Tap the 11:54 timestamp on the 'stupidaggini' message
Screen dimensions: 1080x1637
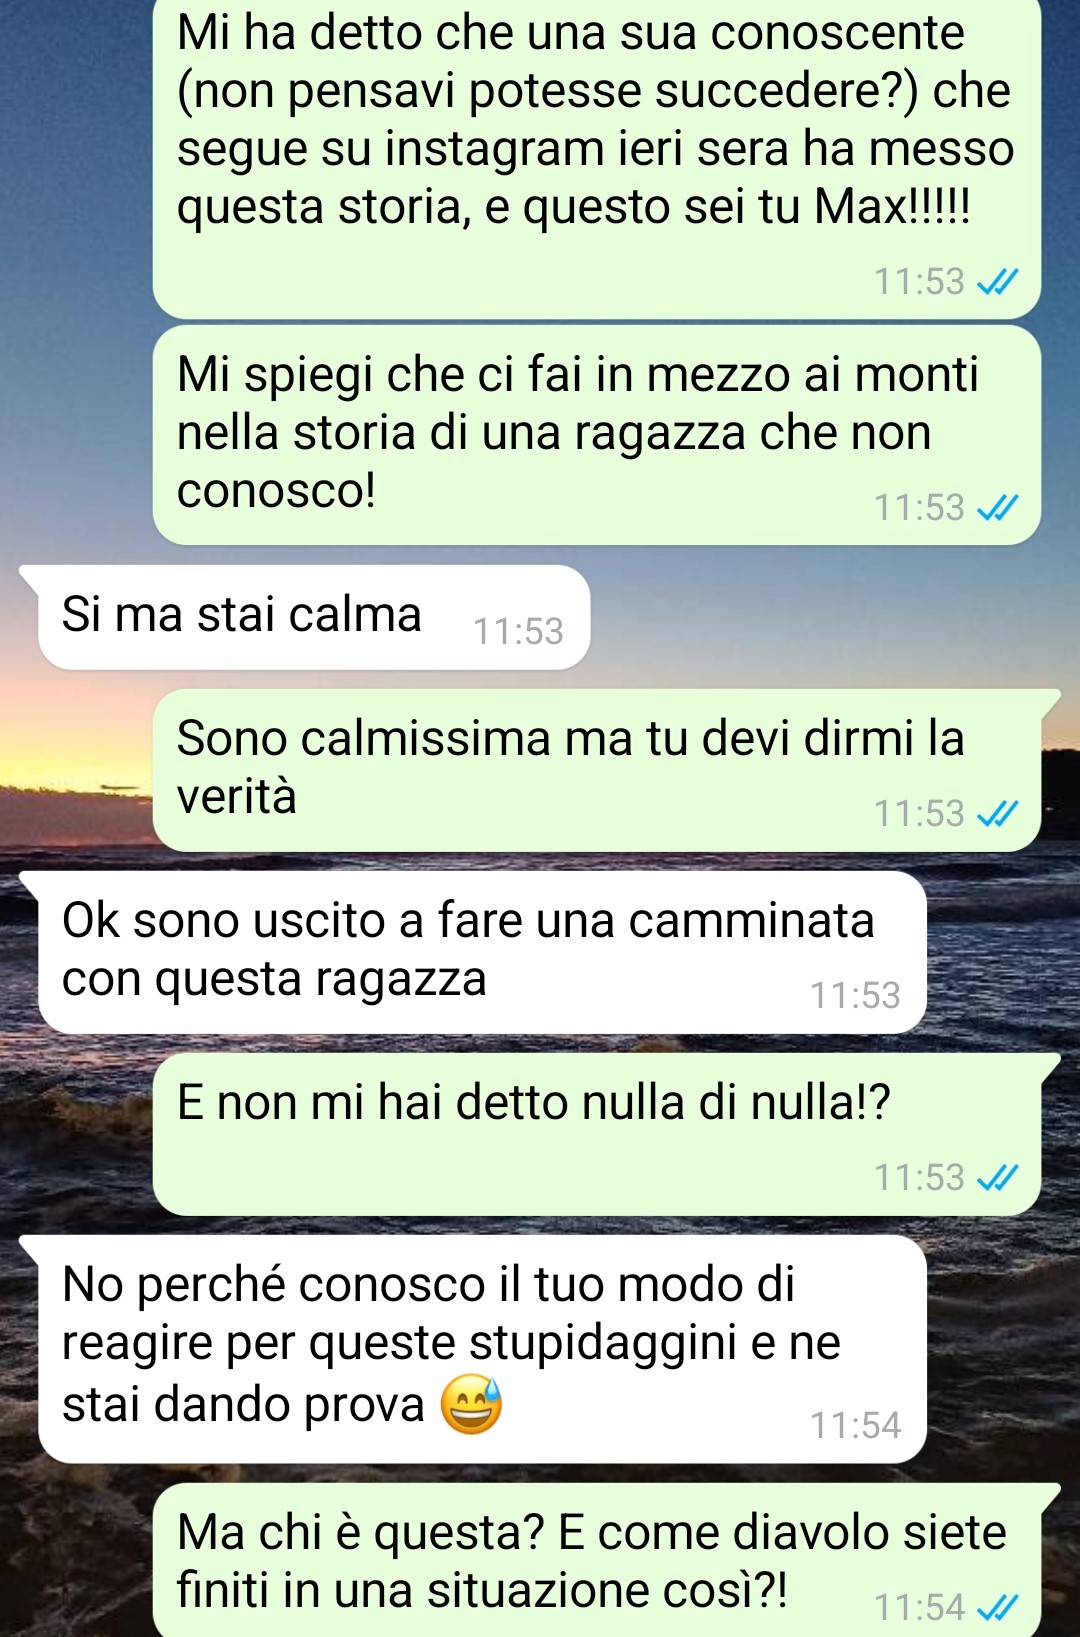pos(855,1425)
